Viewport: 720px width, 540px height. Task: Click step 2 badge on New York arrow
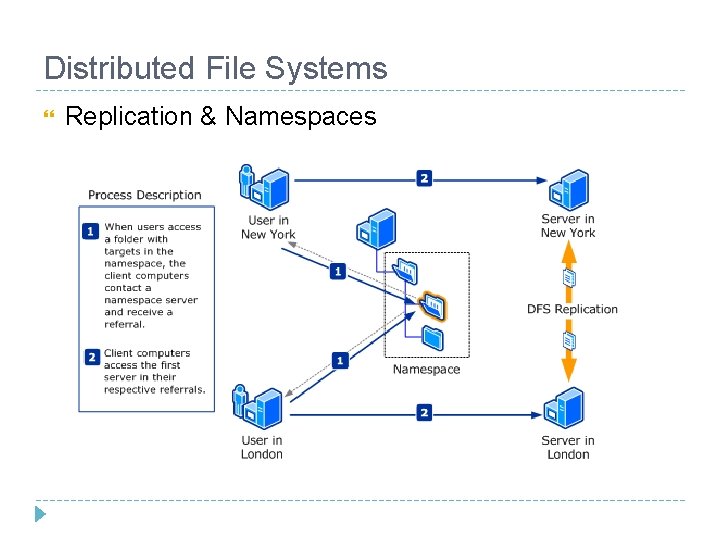coord(424,178)
